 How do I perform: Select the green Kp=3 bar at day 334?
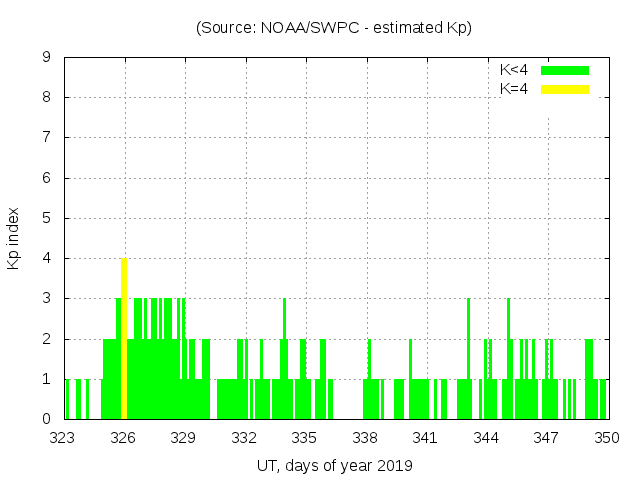(284, 320)
